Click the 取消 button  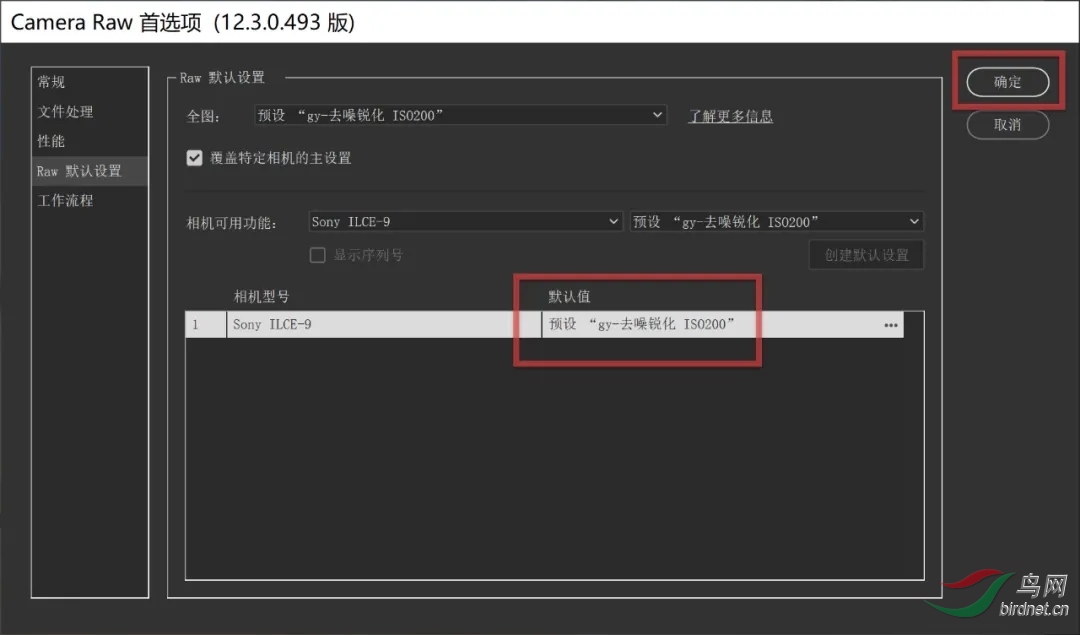tap(1007, 125)
